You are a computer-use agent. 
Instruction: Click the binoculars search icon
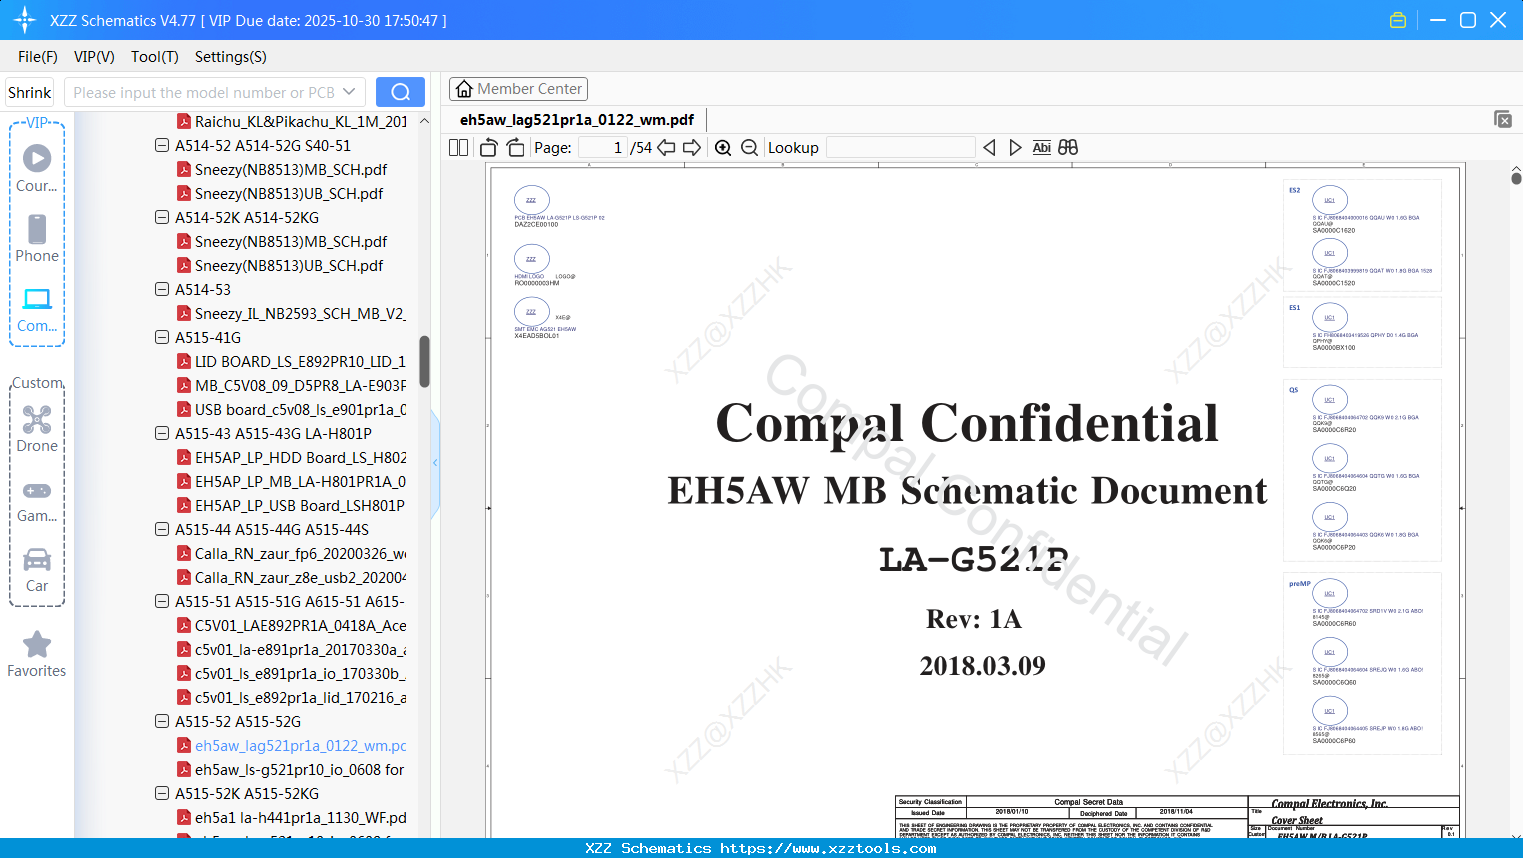(x=1068, y=148)
